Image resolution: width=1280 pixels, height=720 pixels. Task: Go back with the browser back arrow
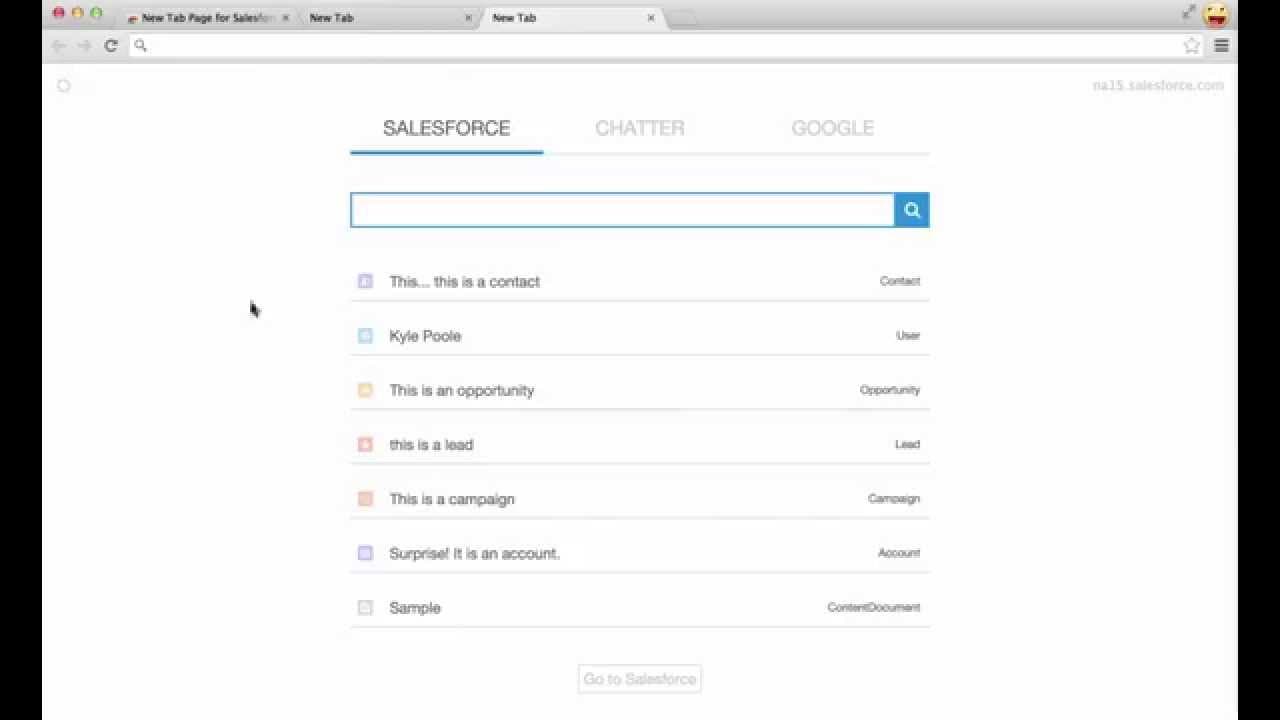coord(59,45)
